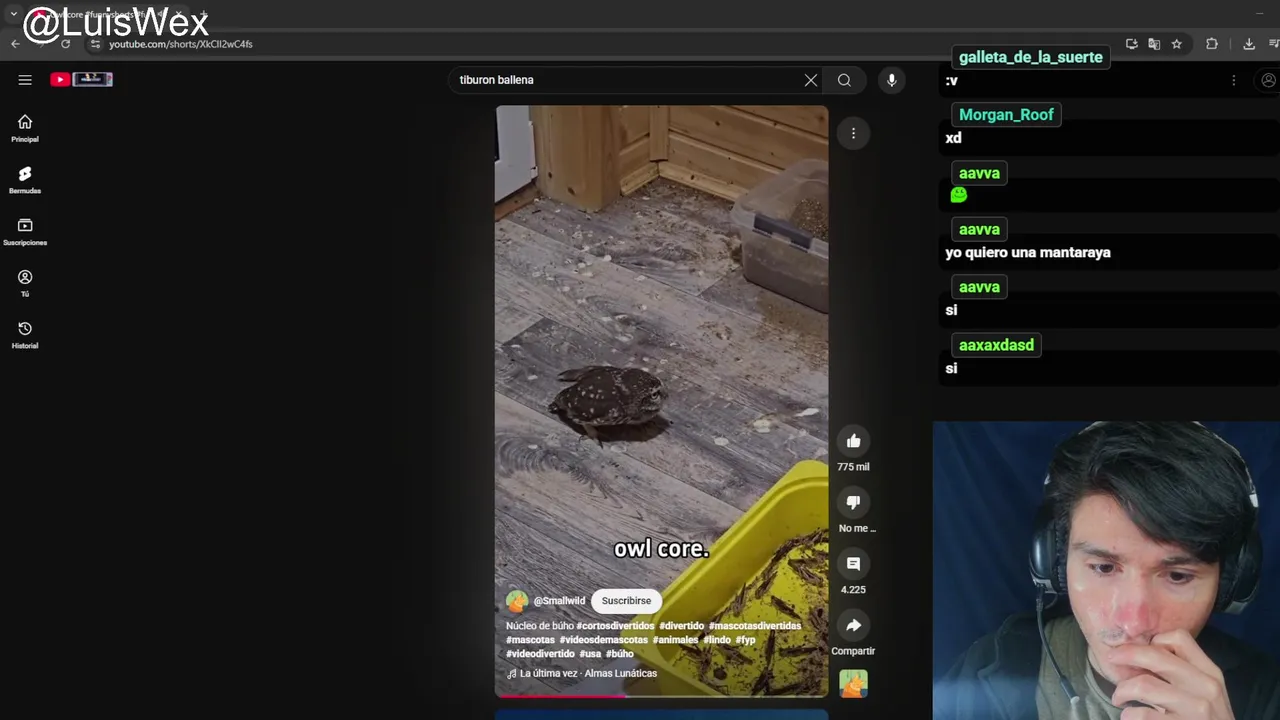
Task: Open the #fyp hashtag
Action: coord(746,640)
